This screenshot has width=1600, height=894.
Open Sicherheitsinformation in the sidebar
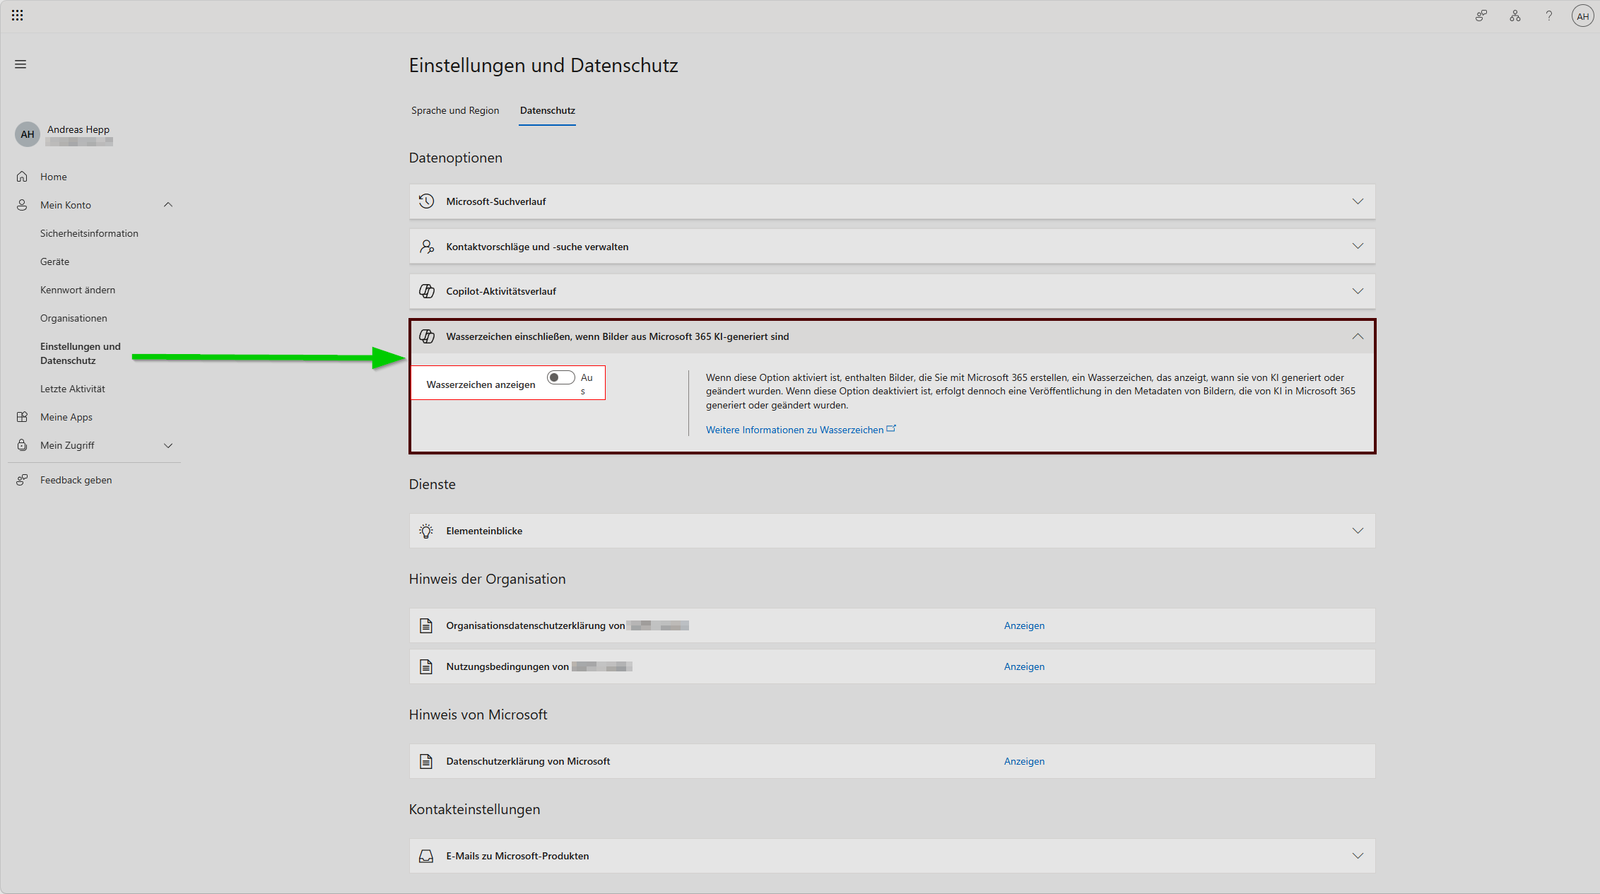point(89,233)
